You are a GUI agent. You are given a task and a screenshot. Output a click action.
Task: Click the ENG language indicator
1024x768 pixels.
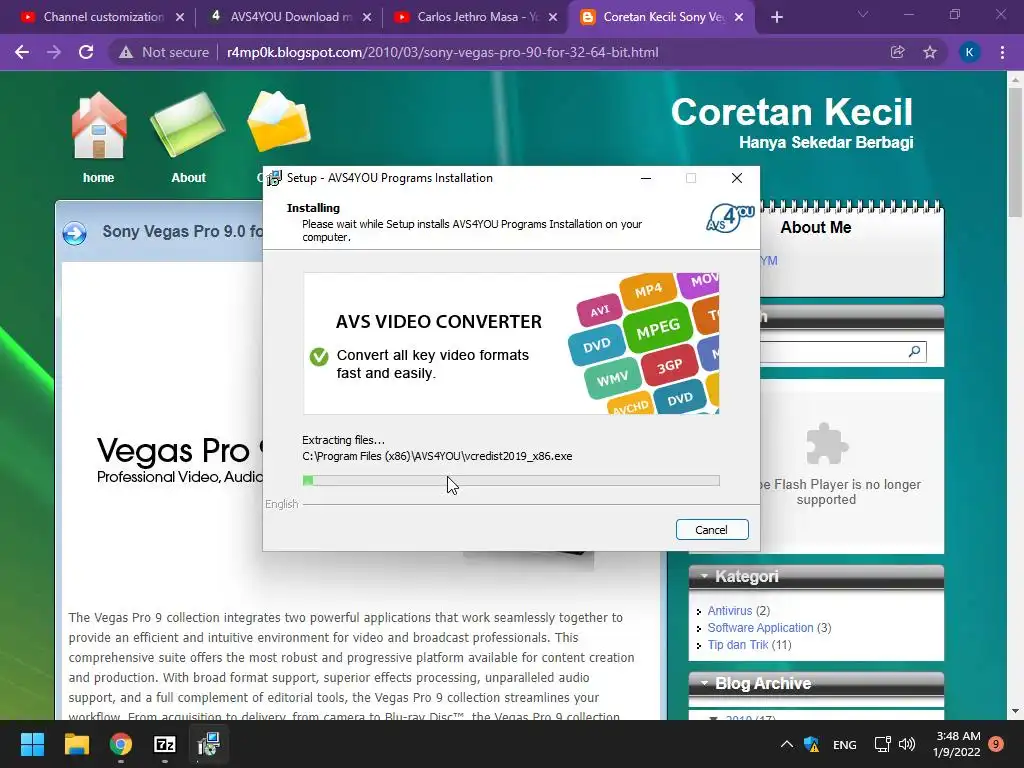tap(844, 744)
